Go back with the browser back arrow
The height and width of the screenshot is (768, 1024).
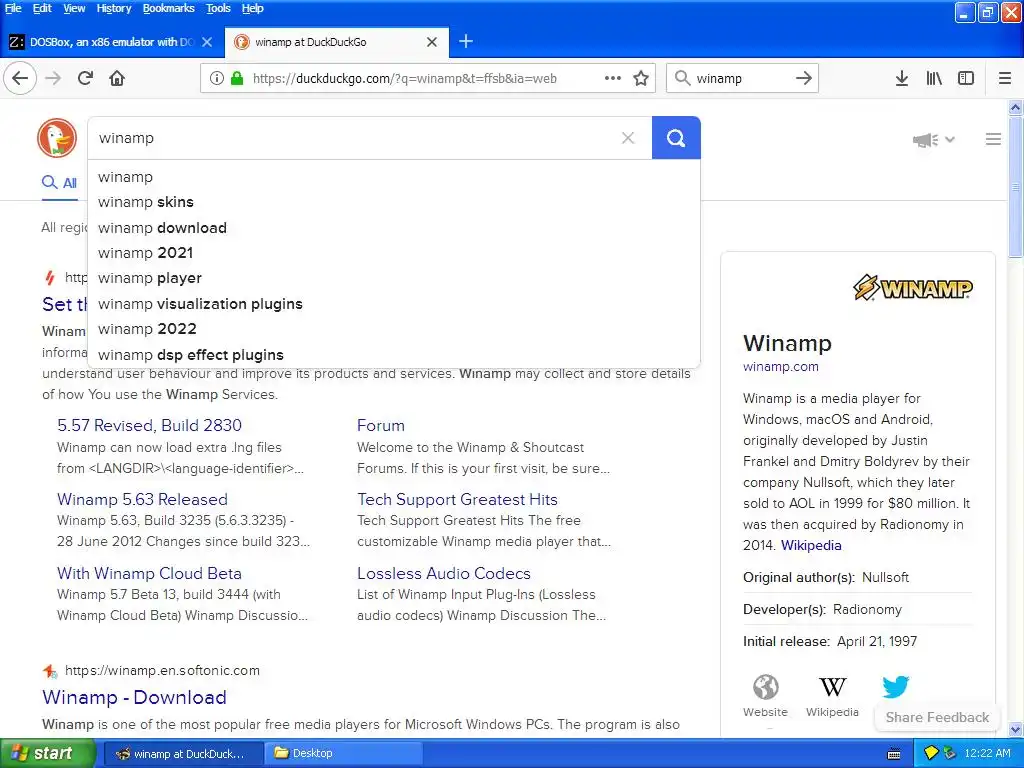20,78
